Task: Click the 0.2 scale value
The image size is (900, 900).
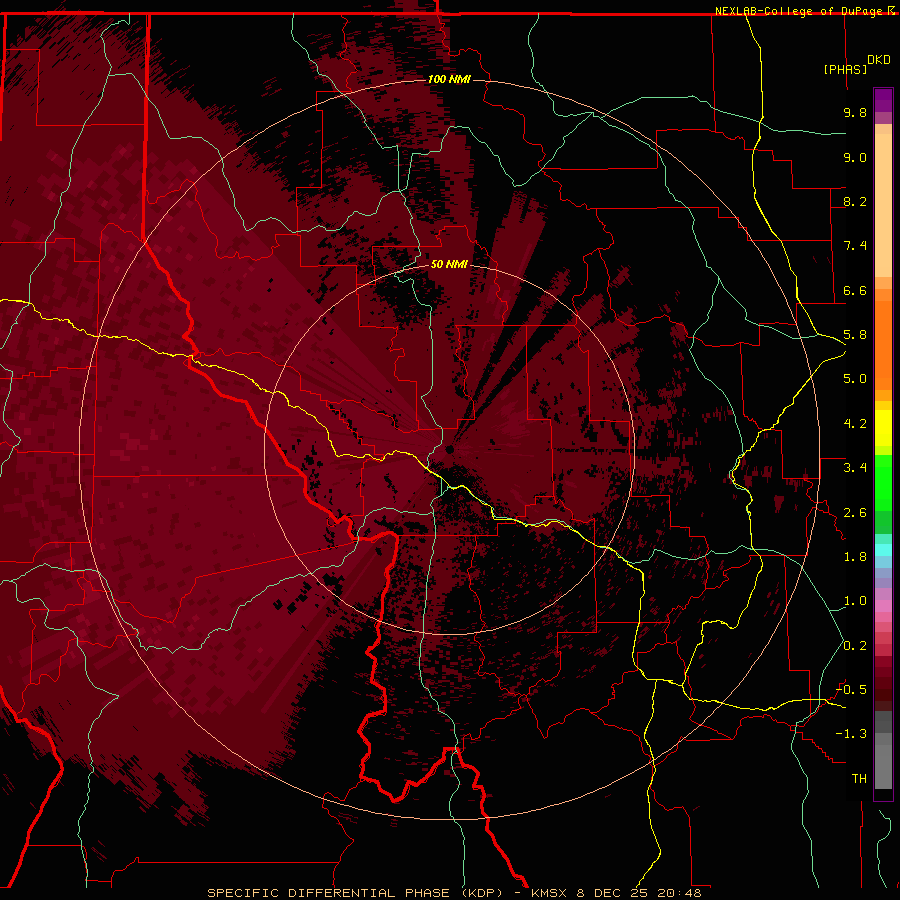Action: pos(855,646)
